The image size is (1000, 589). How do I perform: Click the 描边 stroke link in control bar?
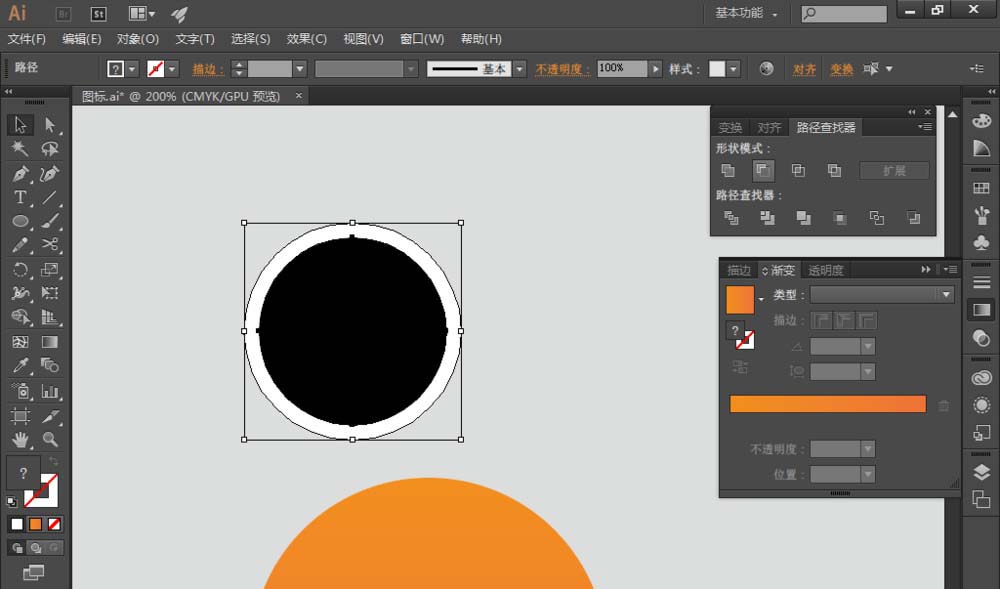[x=209, y=69]
